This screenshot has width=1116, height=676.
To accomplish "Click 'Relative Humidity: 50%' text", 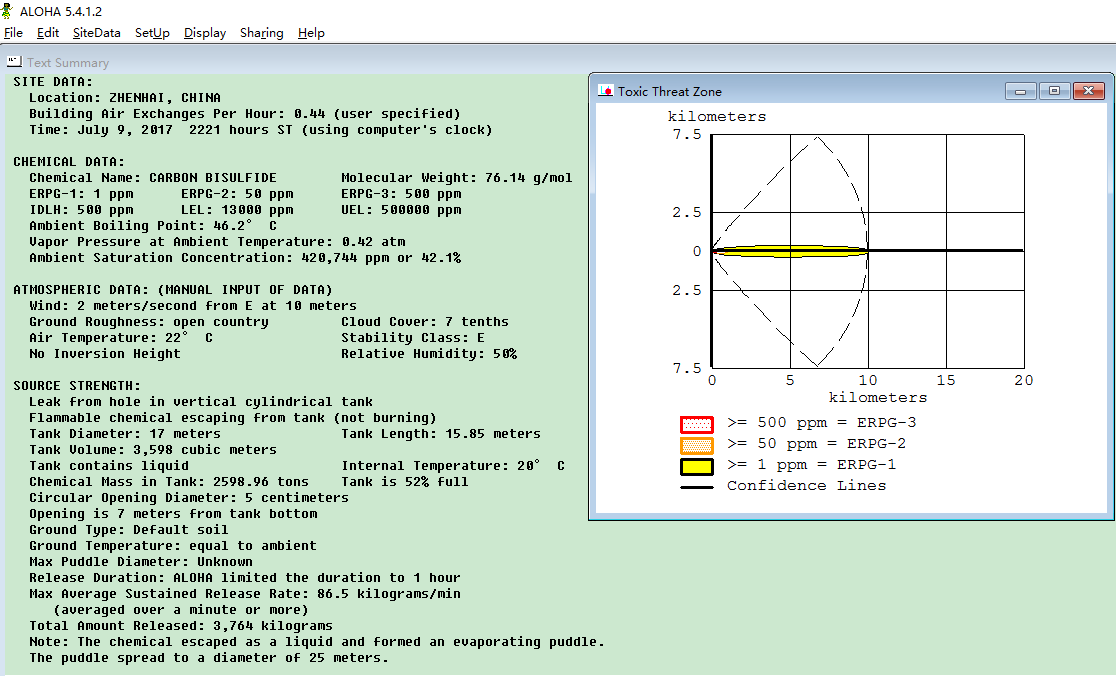I will (429, 354).
